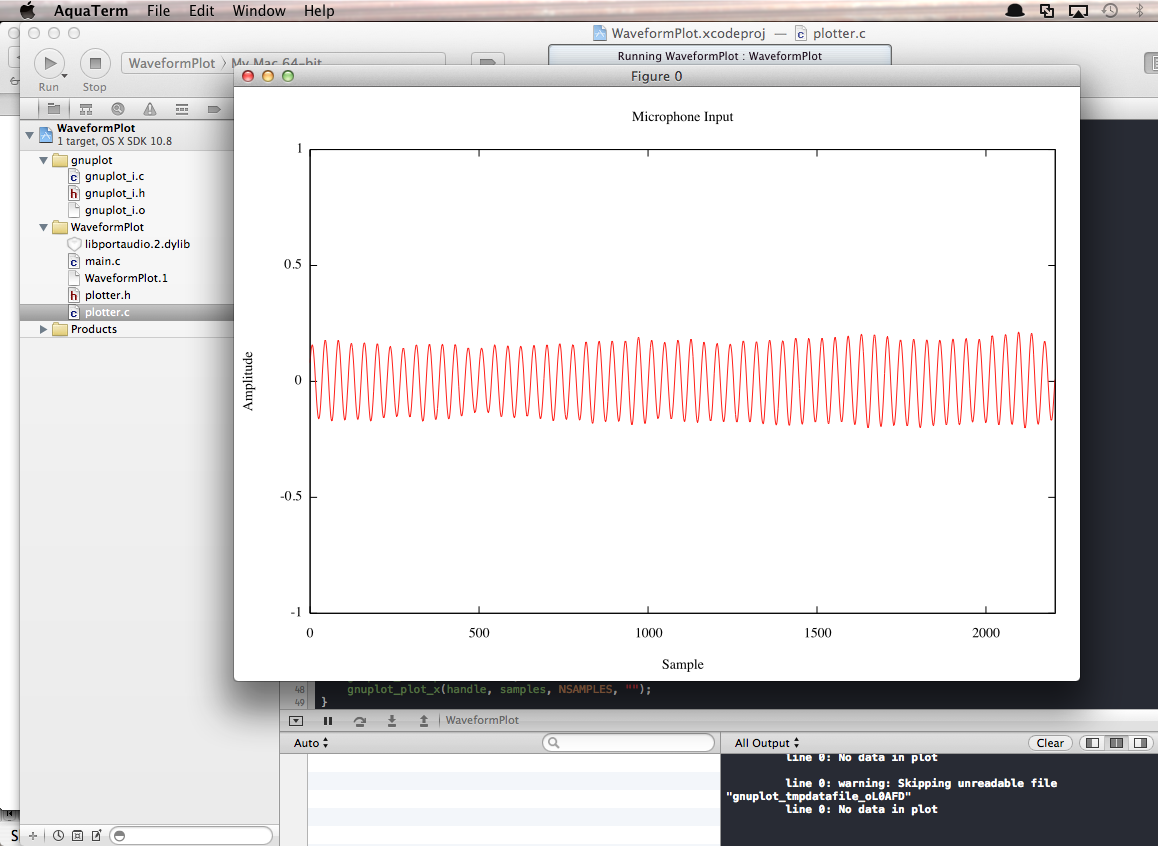Expand the Products folder
1158x846 pixels.
(43, 329)
